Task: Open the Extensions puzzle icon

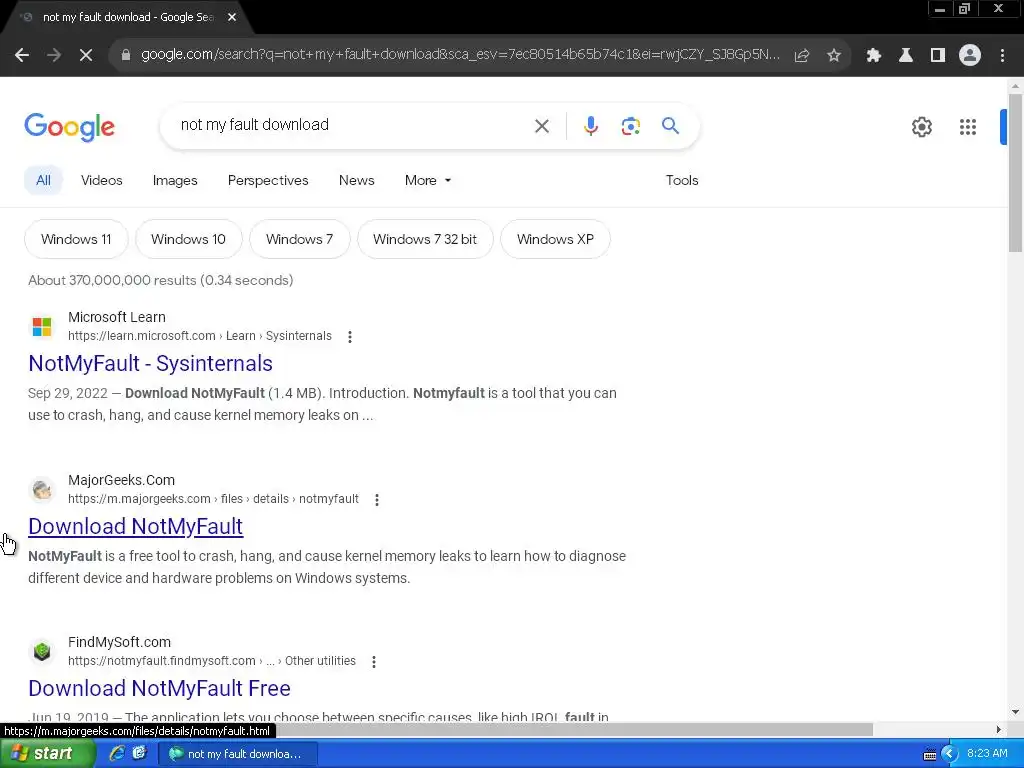Action: coord(873,56)
